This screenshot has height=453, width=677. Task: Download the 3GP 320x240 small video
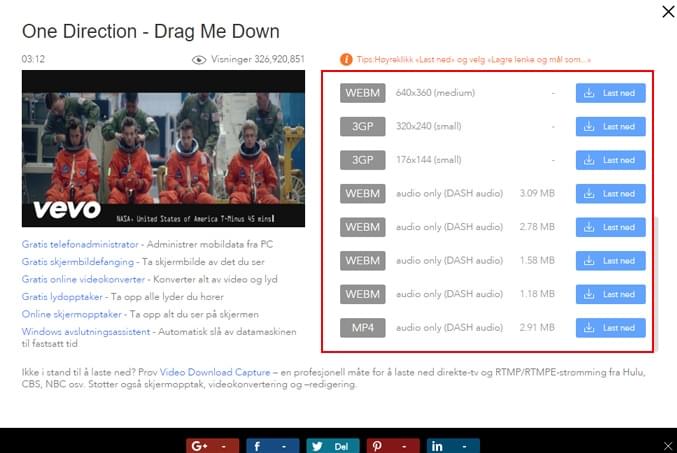coord(610,127)
